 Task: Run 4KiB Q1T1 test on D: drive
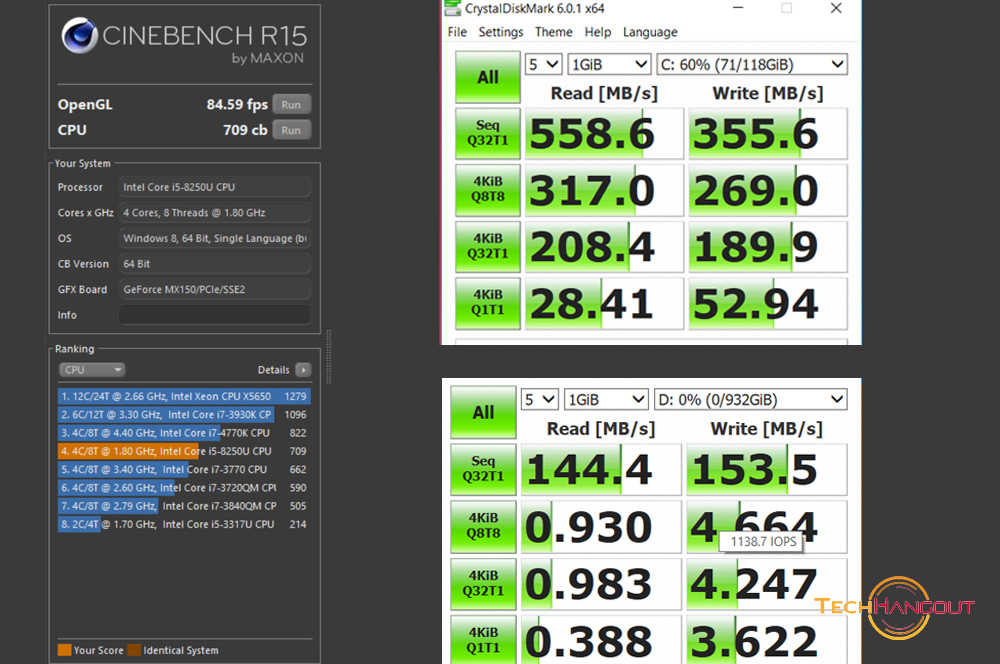[483, 639]
